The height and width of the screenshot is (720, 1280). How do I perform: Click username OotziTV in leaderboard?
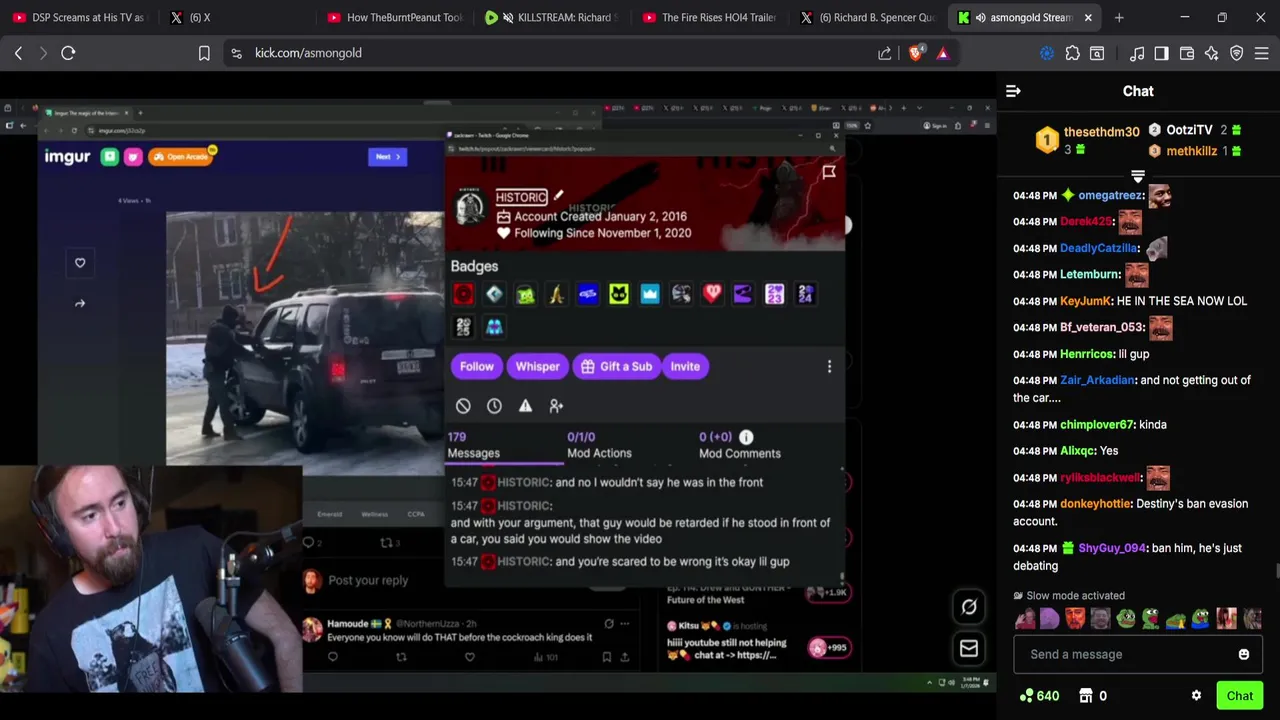[x=1189, y=130]
